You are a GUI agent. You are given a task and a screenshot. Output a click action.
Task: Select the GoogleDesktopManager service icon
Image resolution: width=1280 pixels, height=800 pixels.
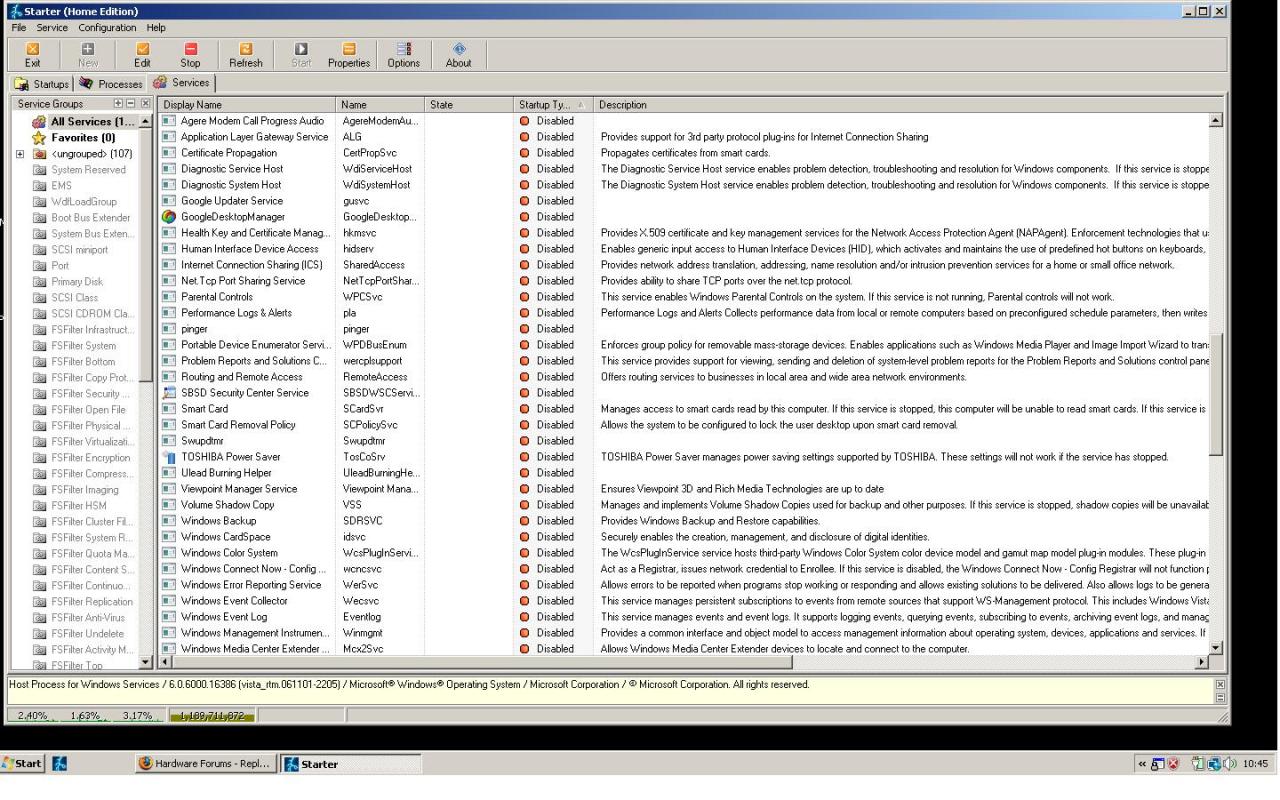click(169, 217)
